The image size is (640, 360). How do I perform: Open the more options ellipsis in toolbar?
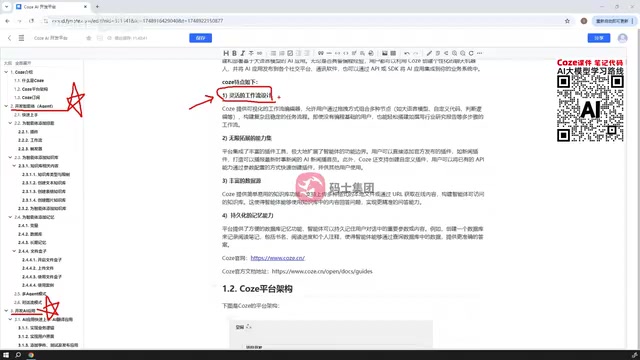(480, 53)
